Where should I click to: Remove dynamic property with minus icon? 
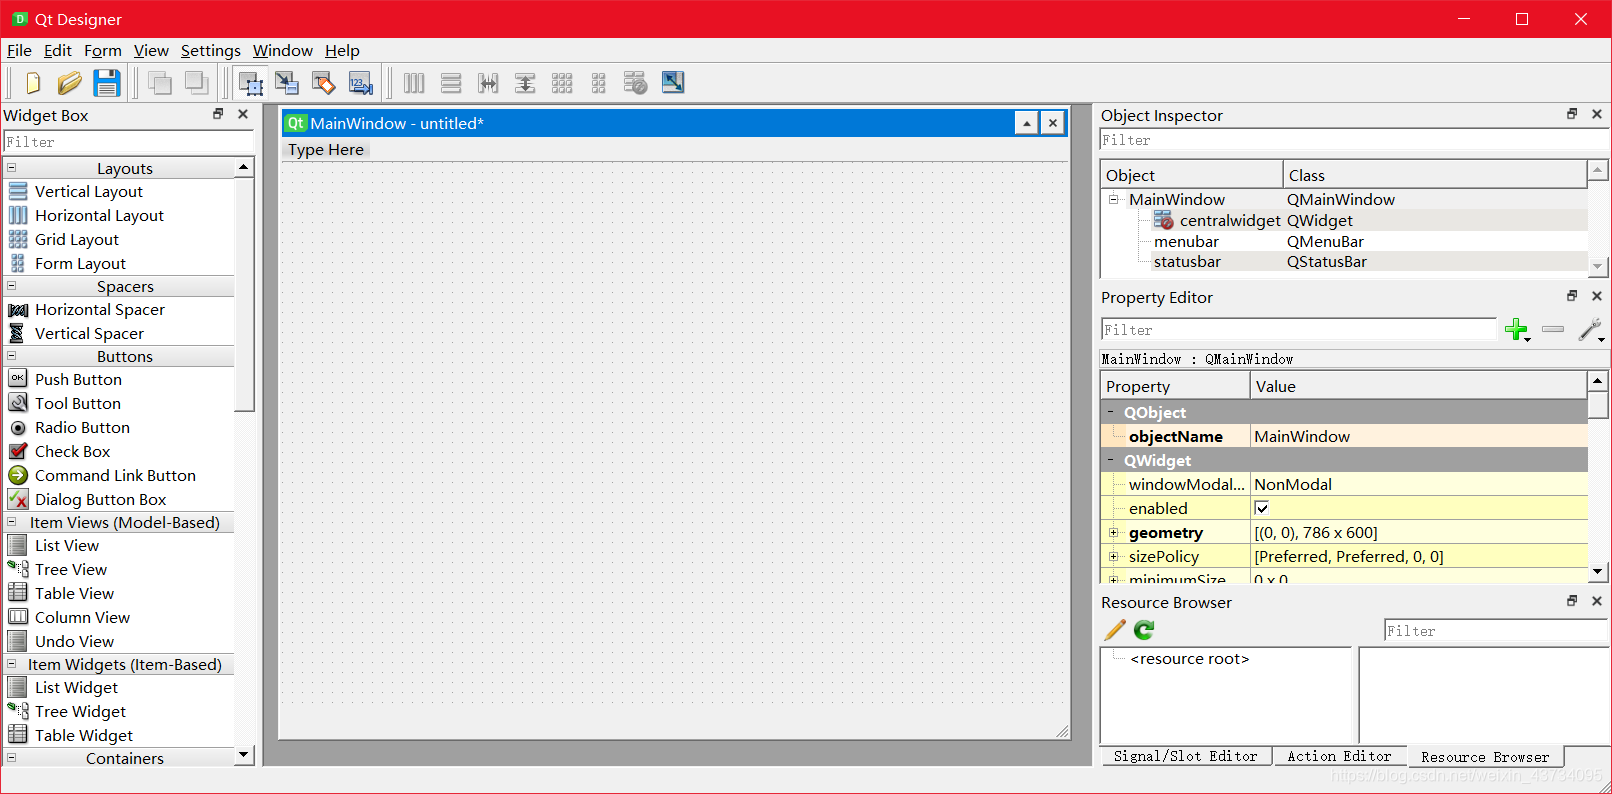1553,329
